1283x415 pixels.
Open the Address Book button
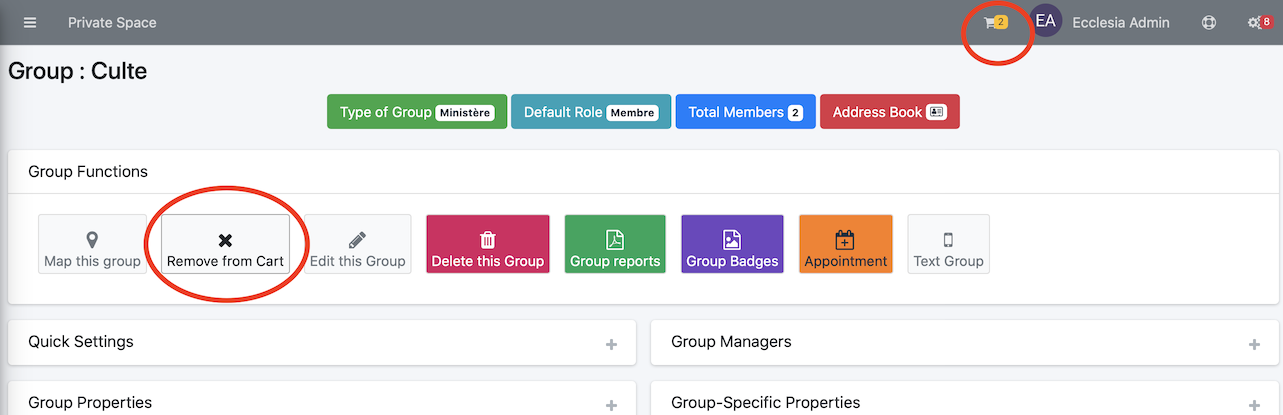pos(890,112)
